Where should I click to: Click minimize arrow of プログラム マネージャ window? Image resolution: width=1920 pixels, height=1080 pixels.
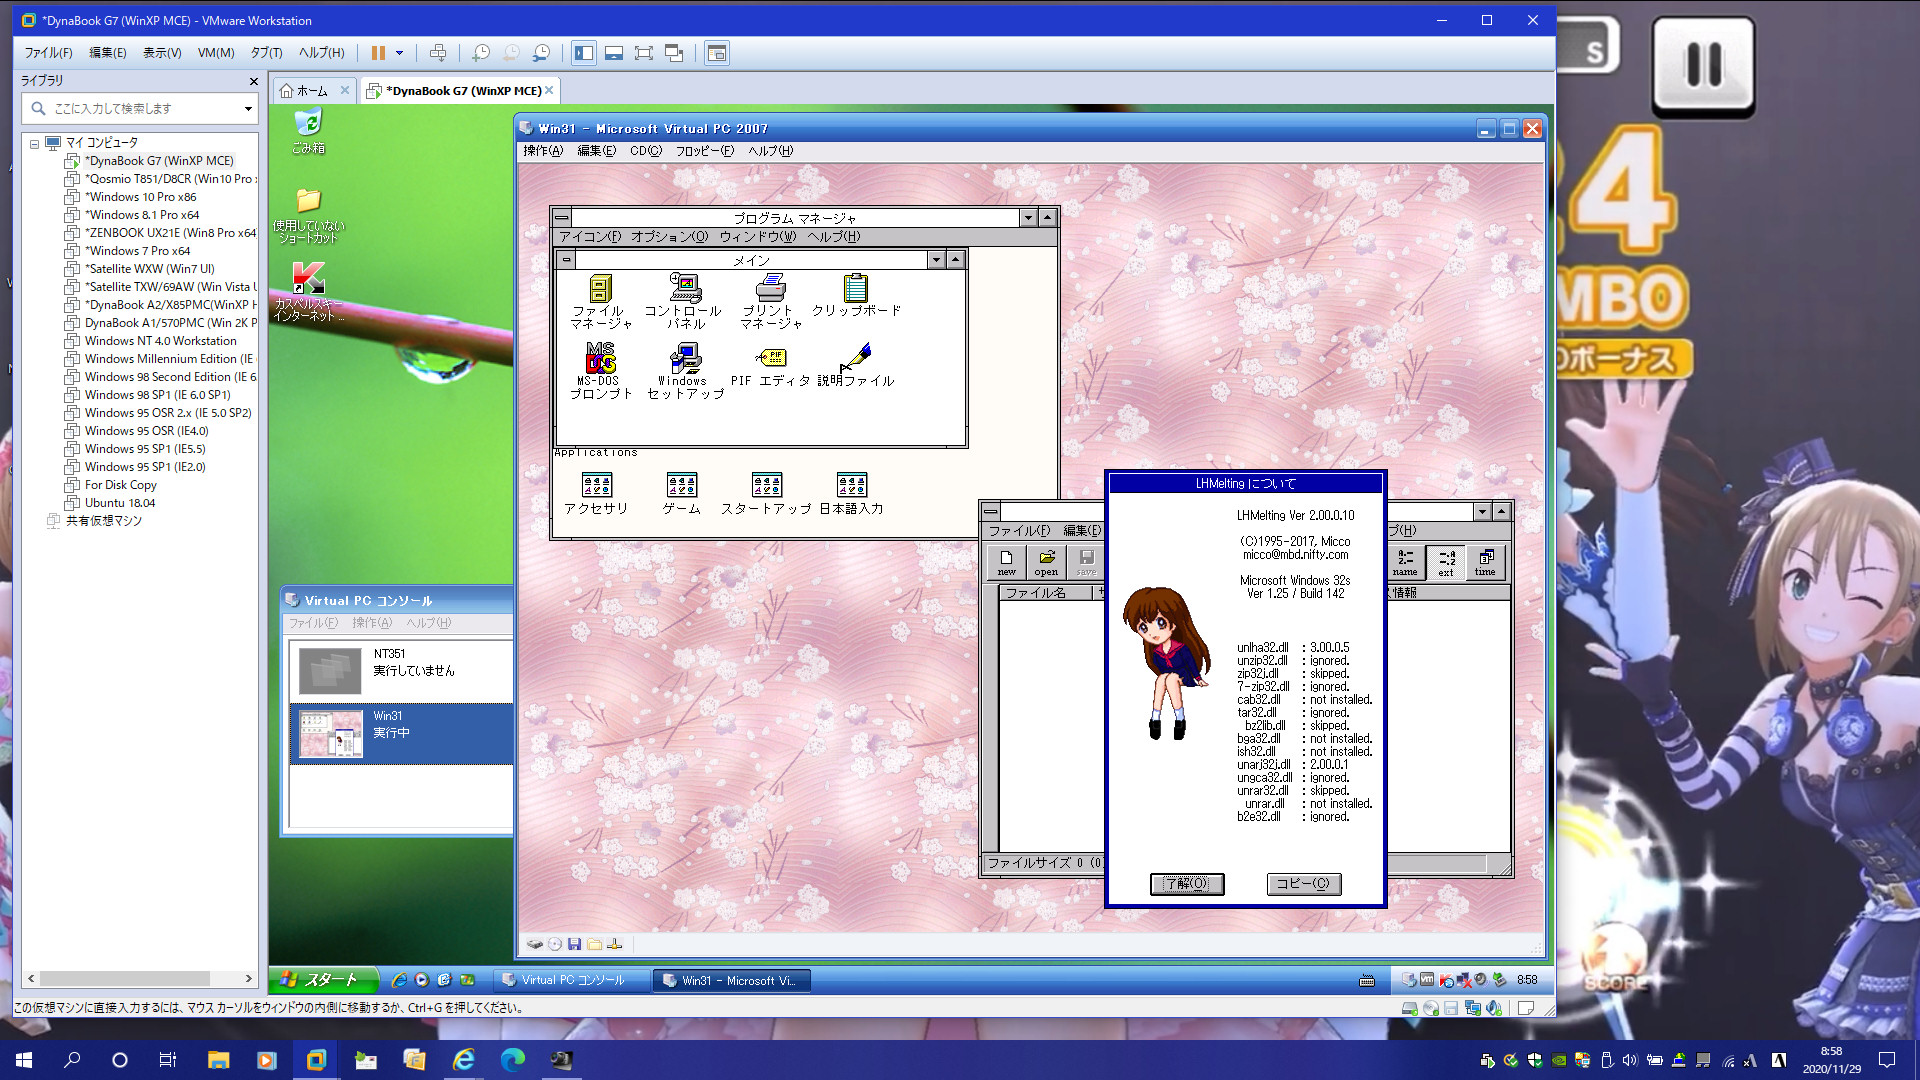tap(1027, 218)
